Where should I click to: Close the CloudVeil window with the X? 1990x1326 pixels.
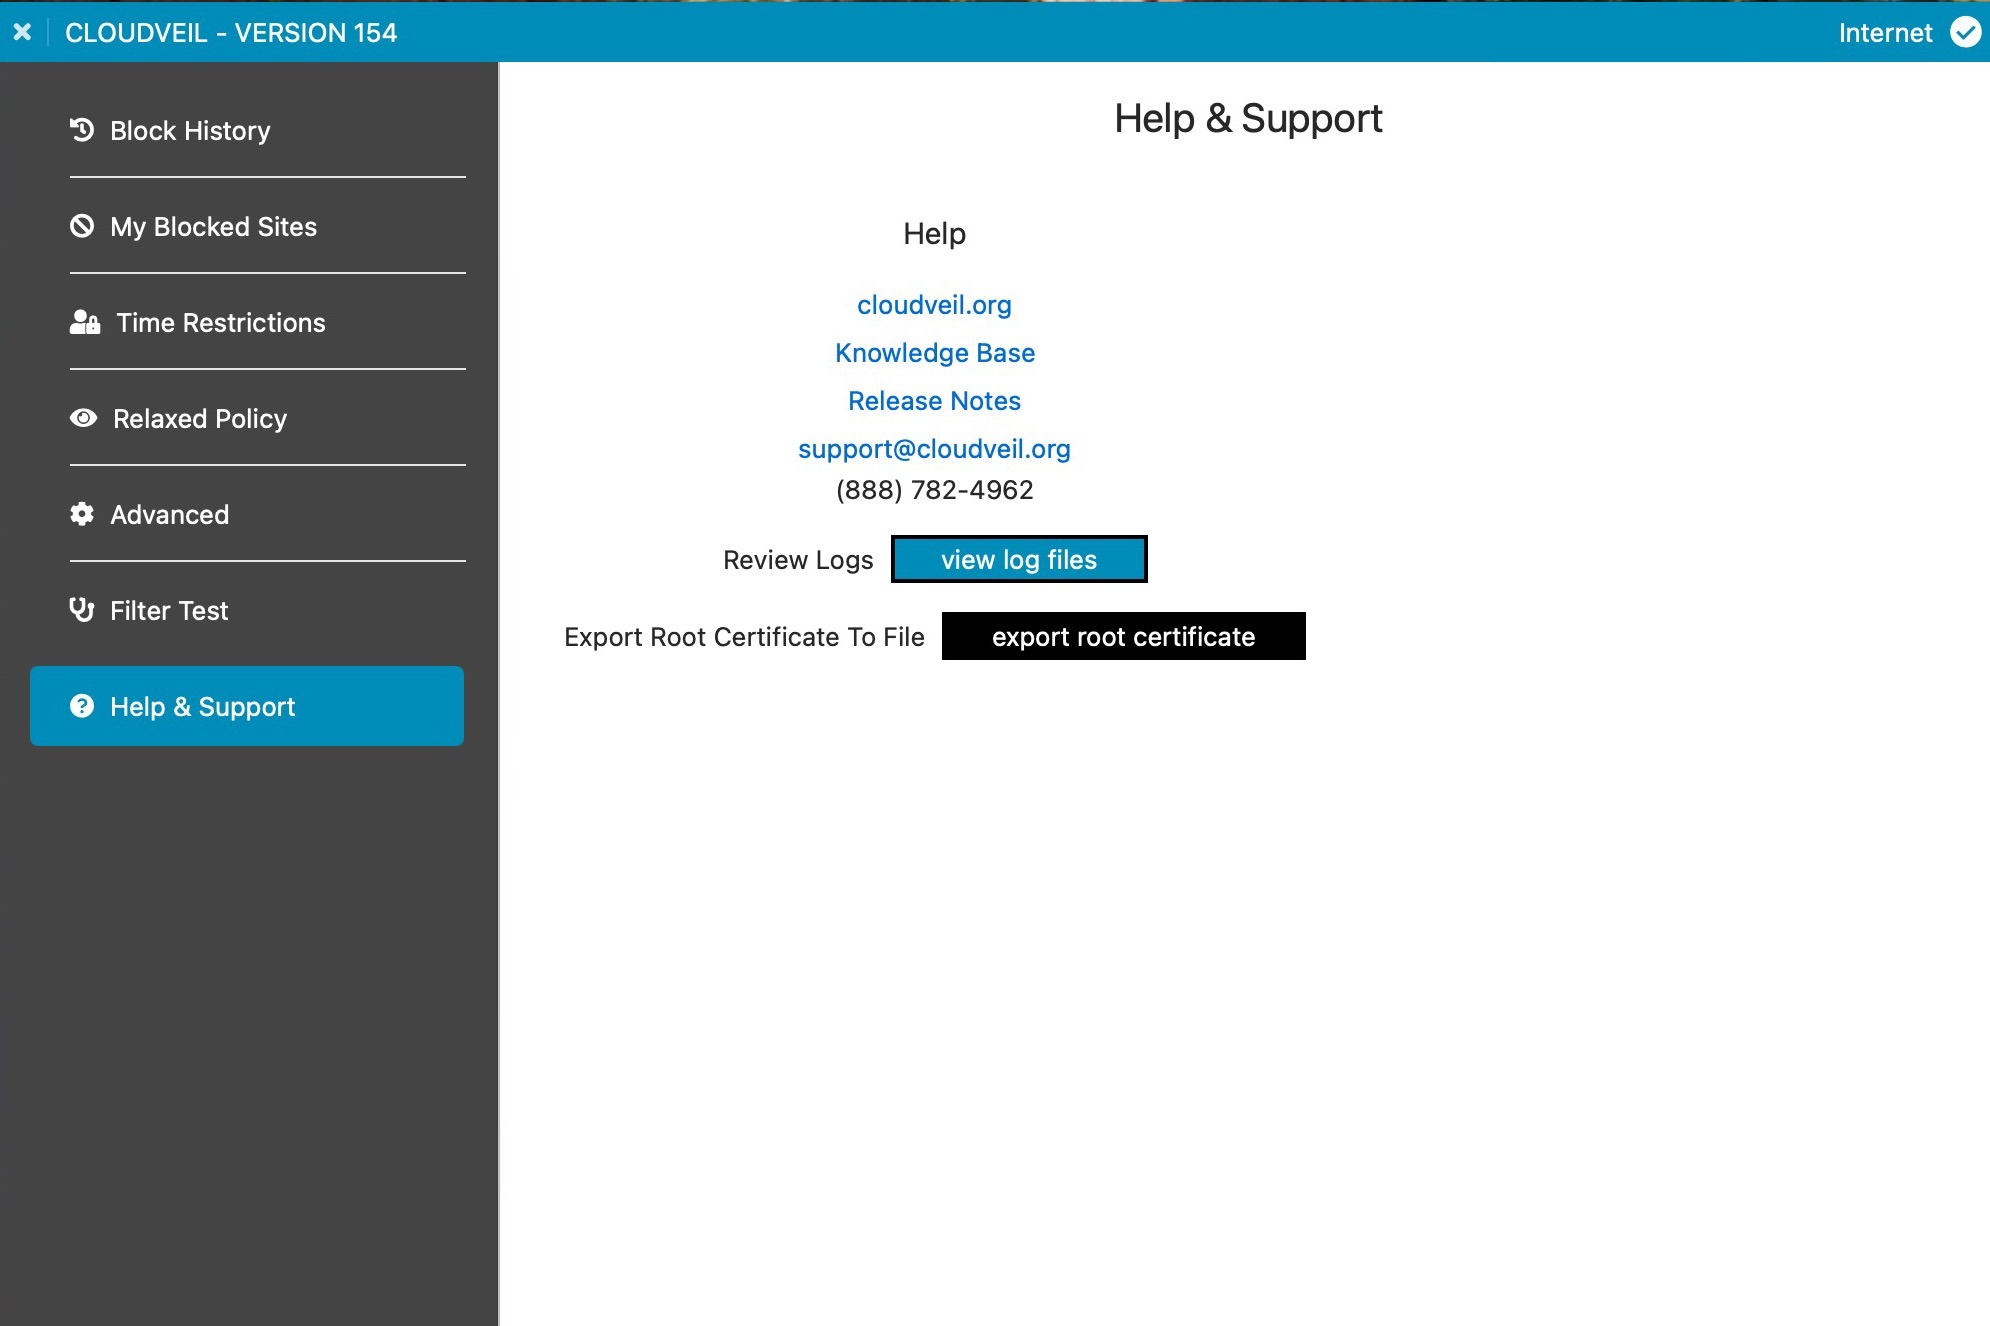(22, 32)
